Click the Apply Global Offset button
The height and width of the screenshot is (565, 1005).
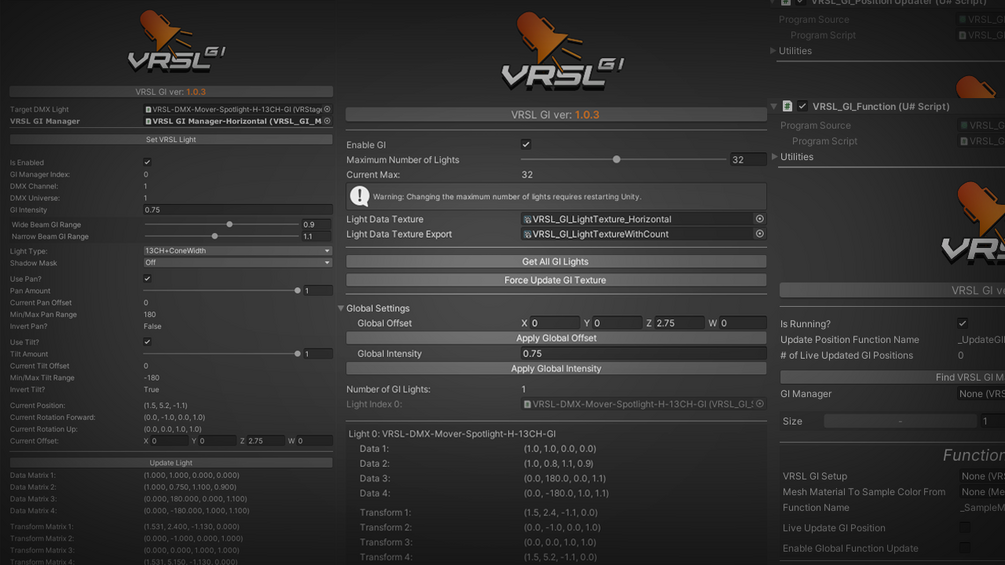coord(556,338)
